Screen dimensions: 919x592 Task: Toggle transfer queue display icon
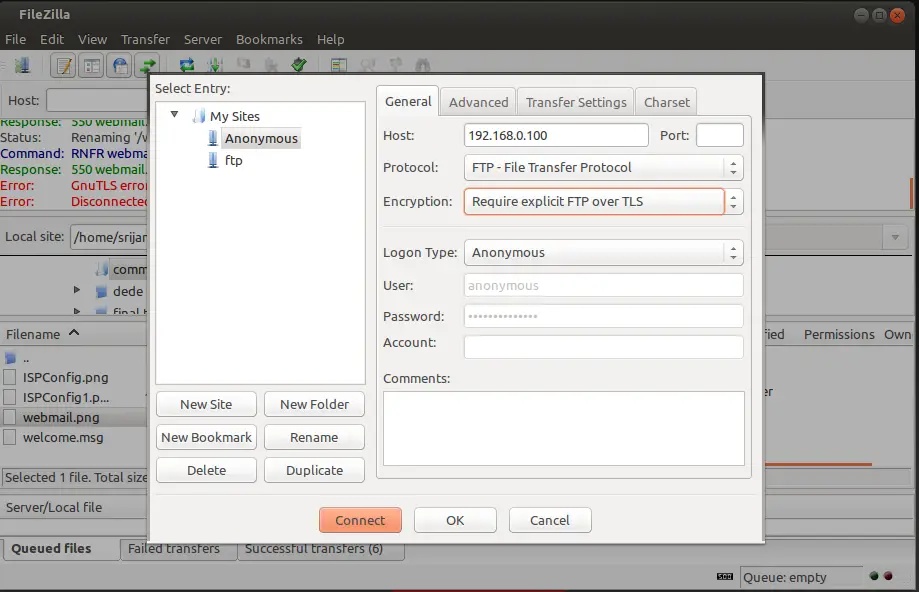coord(148,66)
